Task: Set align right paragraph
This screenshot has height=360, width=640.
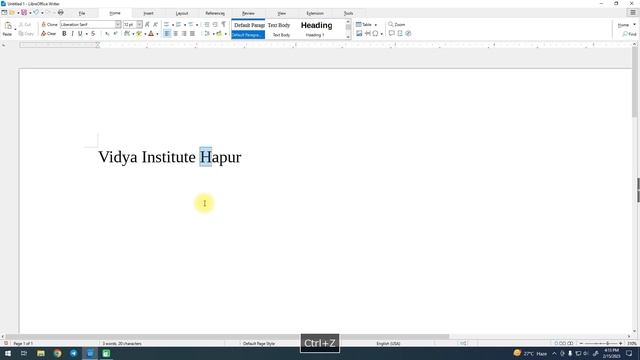Action: (x=184, y=34)
